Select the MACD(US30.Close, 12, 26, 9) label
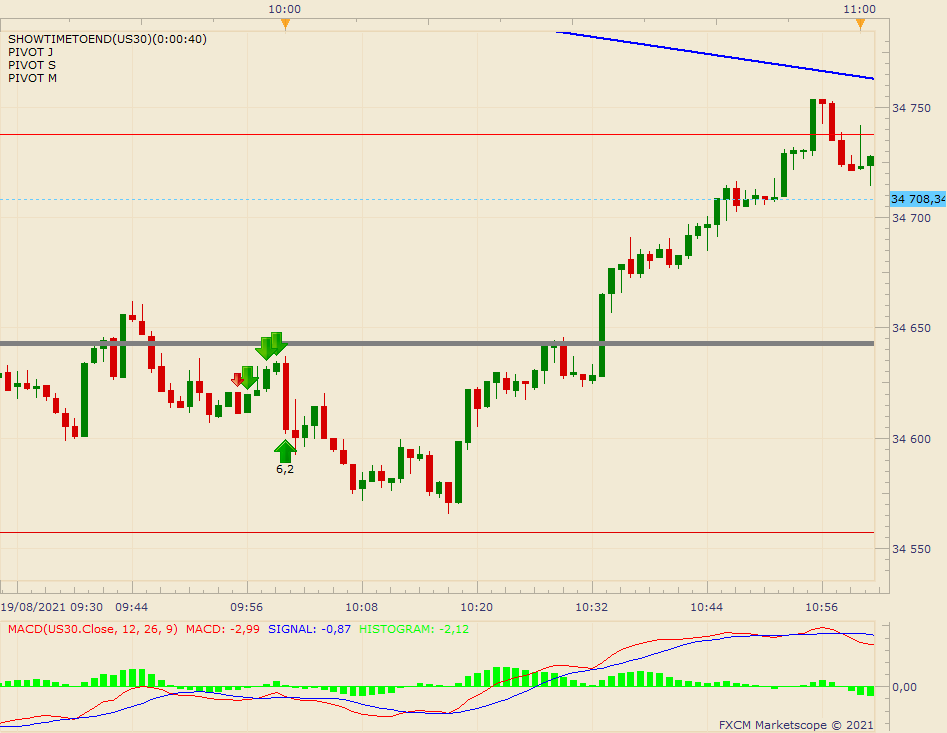This screenshot has width=947, height=733. tap(93, 629)
